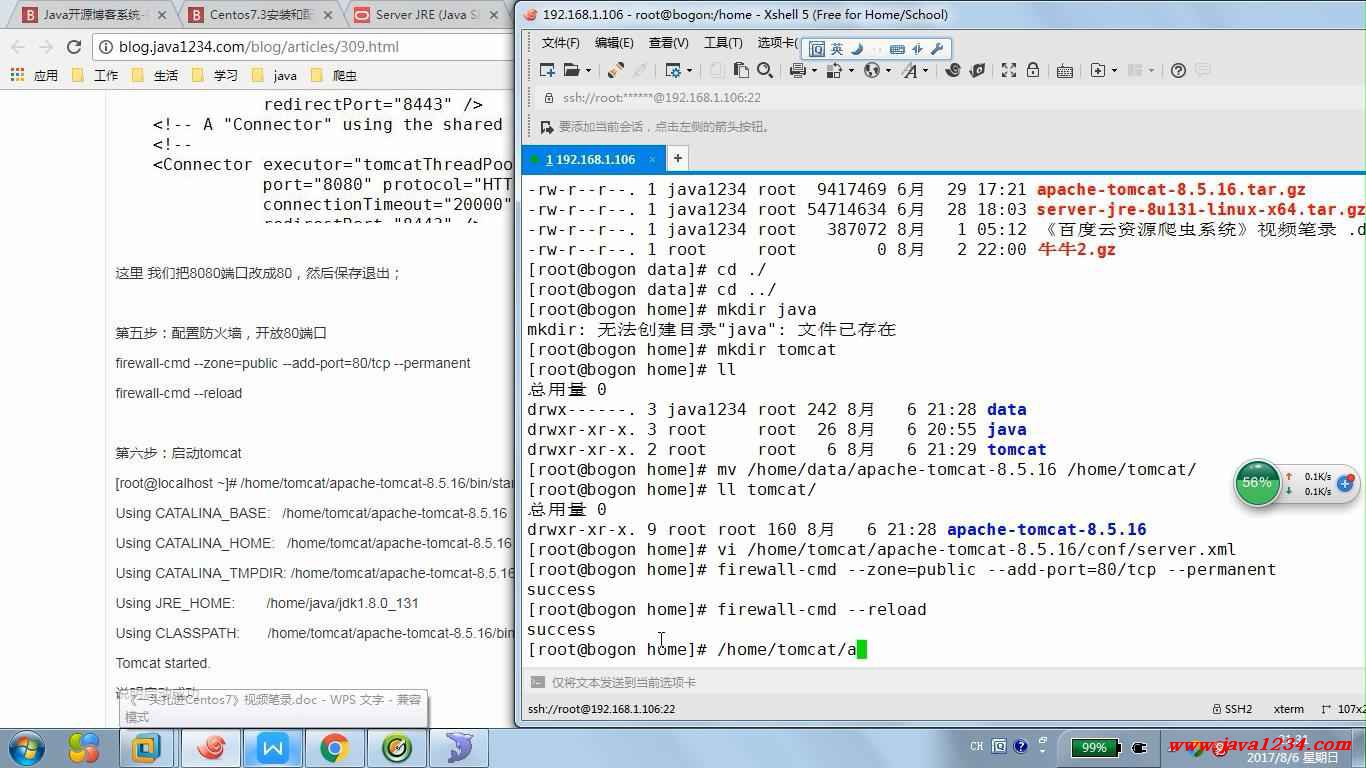Viewport: 1366px width, 768px height.
Task: Open 应用 apps shortcut in bookmarks bar
Action: point(34,75)
